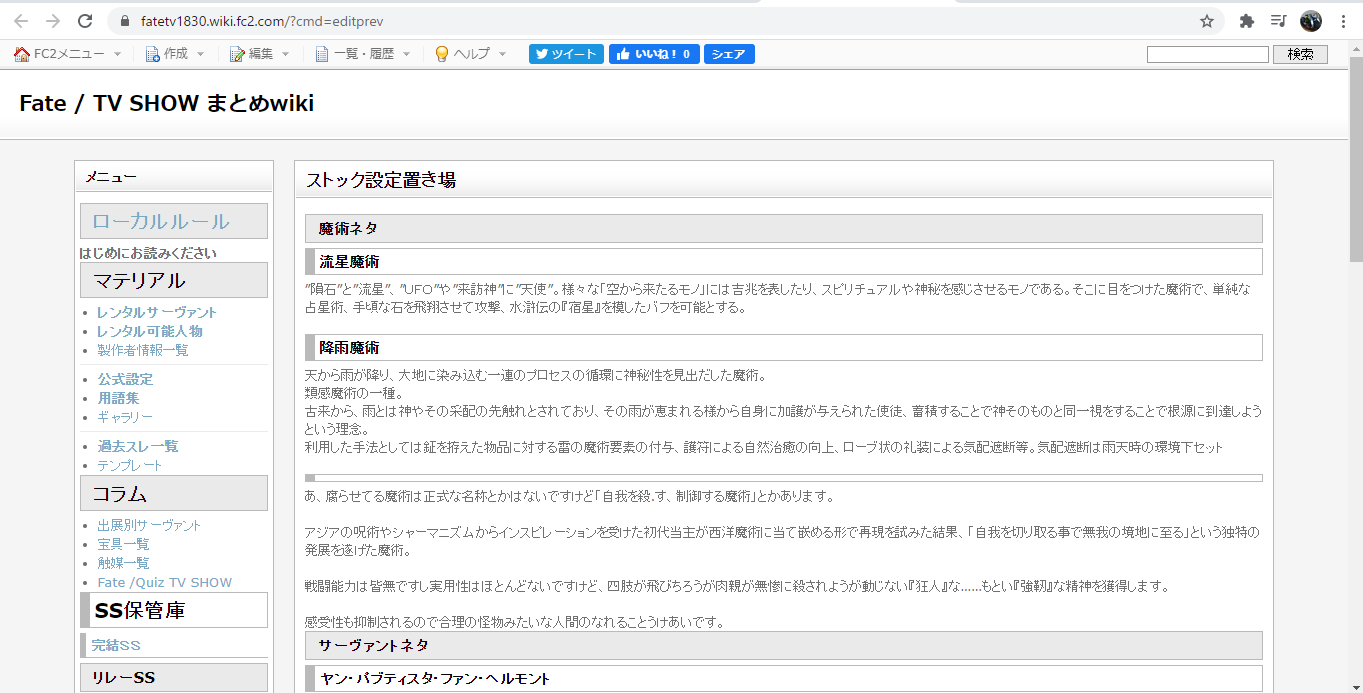The image size is (1363, 693).
Task: Open the 一覧・履歴 menu
Action: click(x=363, y=54)
